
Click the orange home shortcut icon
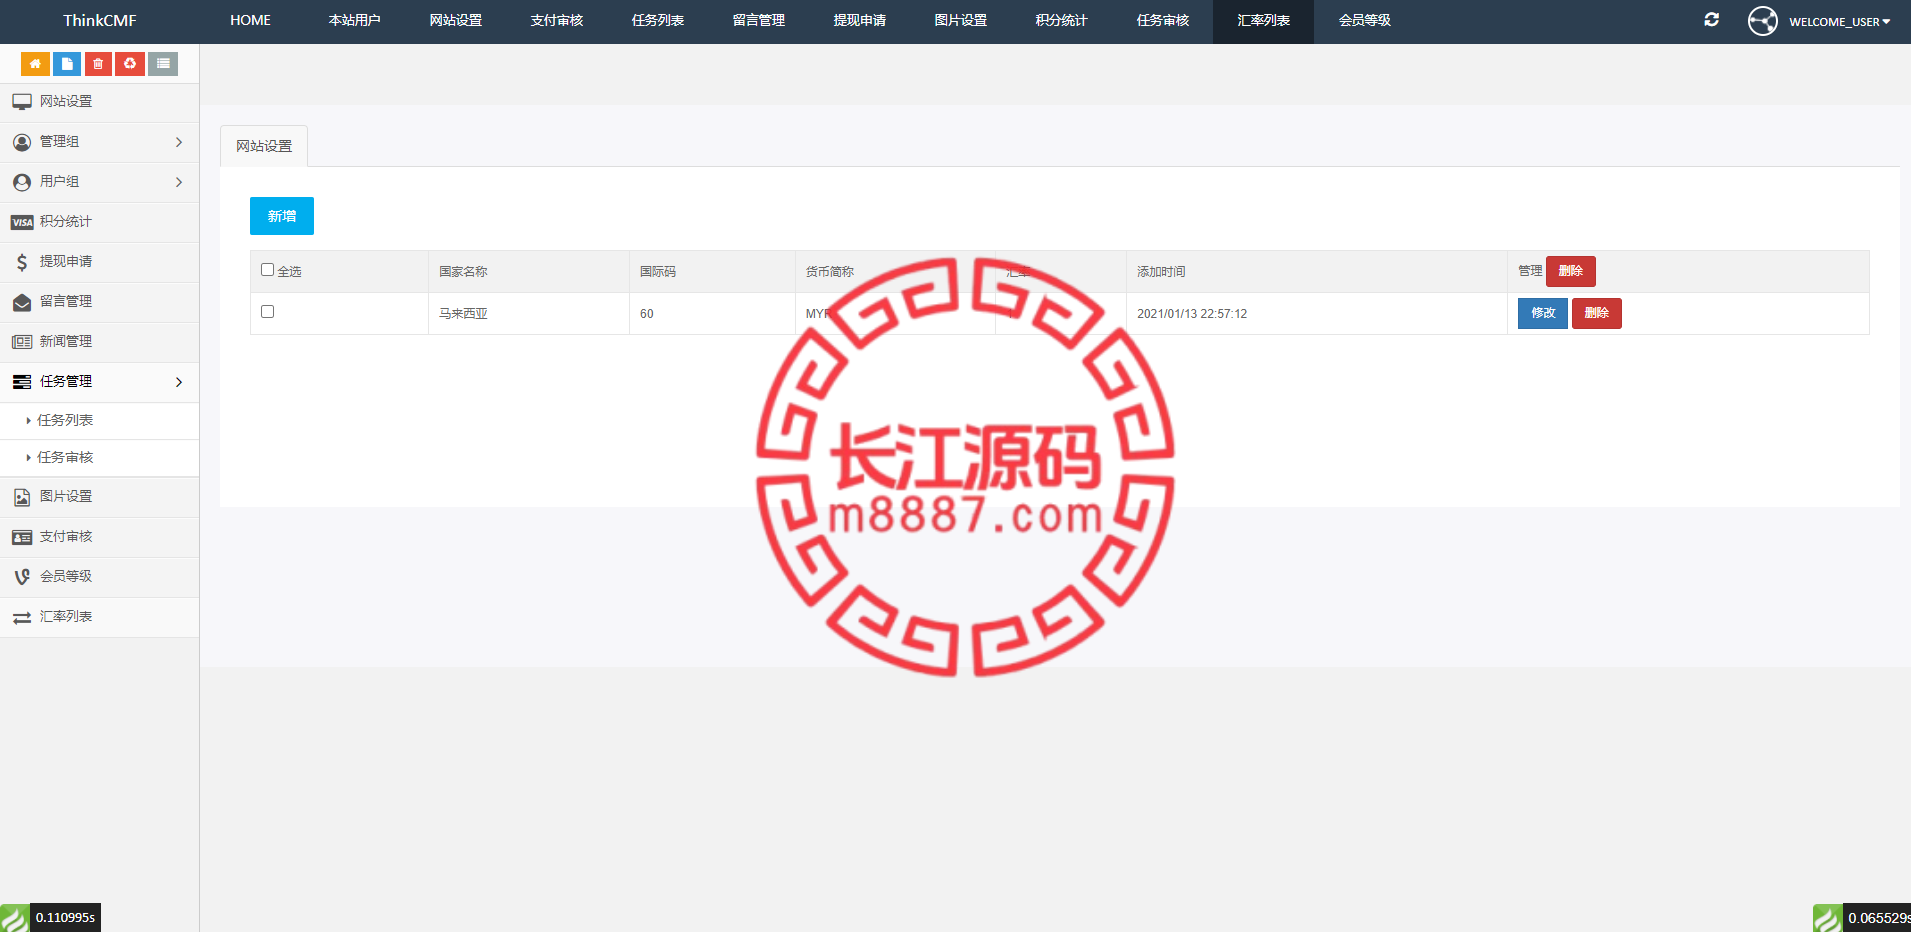(35, 64)
